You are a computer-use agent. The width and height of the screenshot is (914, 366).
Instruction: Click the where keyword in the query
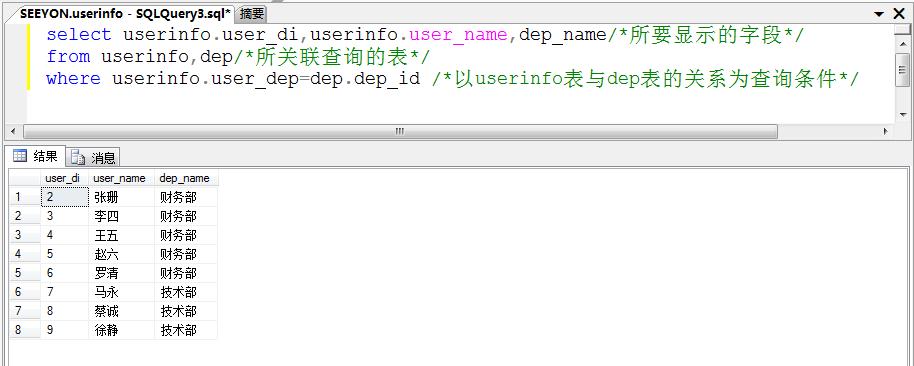pyautogui.click(x=73, y=79)
